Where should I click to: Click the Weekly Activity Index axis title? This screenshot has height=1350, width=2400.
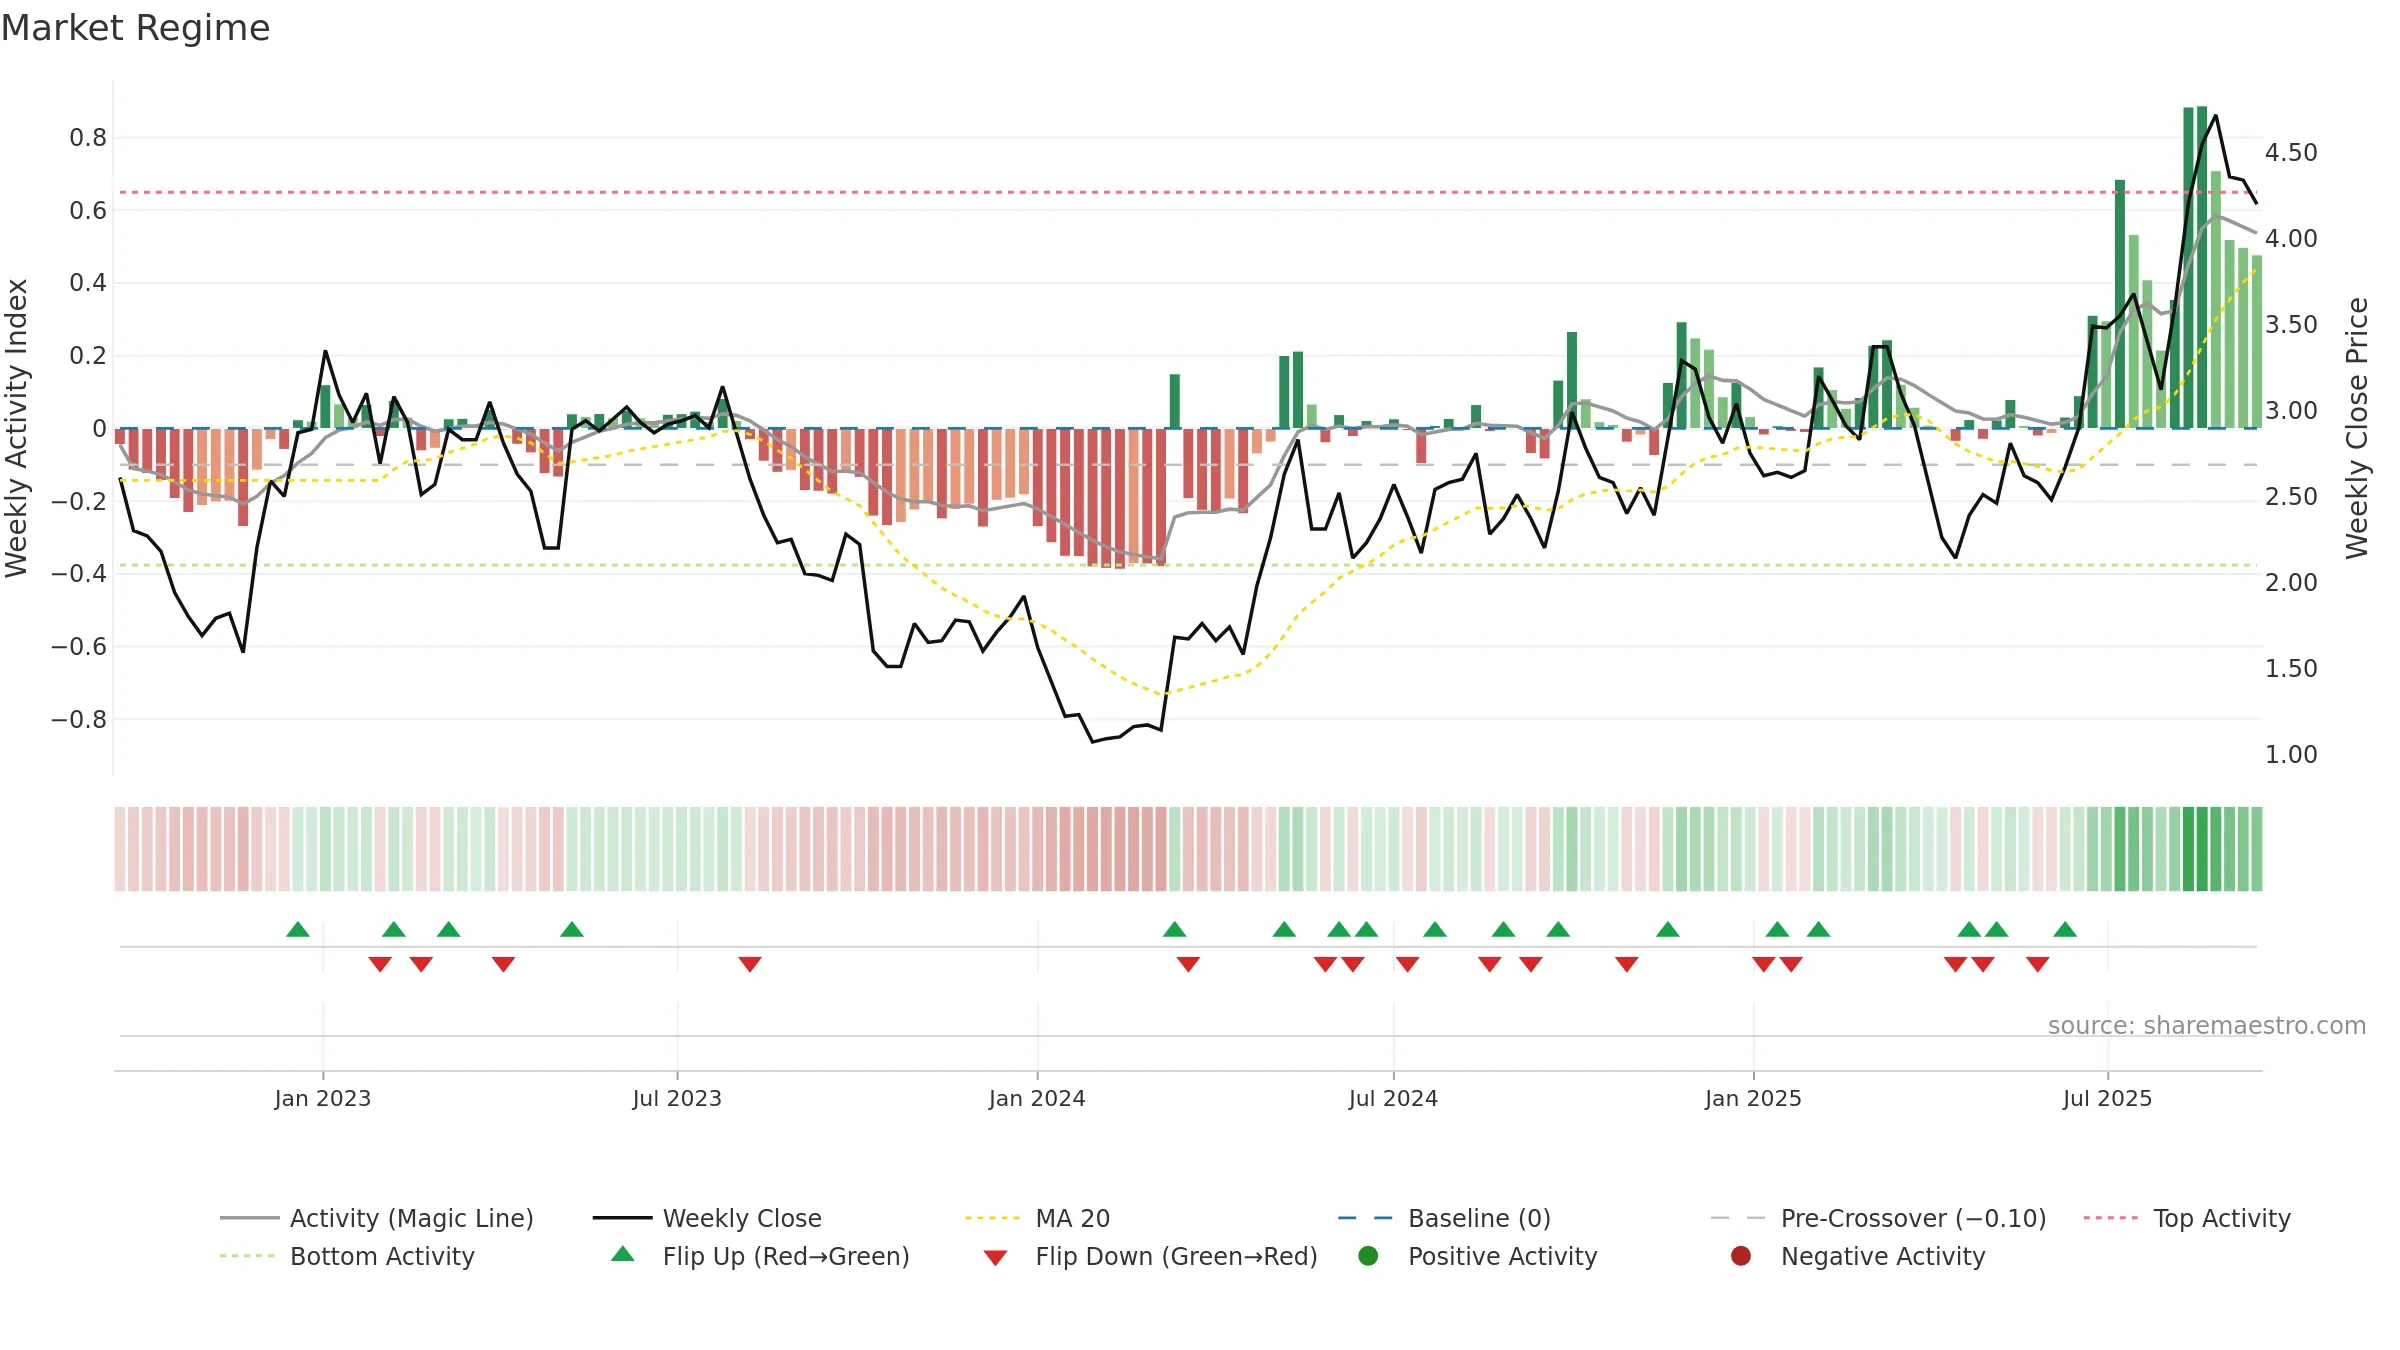[17, 428]
